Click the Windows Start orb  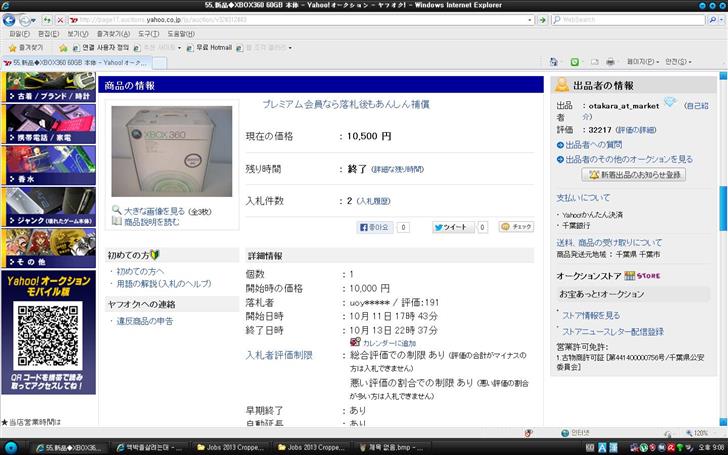[10, 448]
